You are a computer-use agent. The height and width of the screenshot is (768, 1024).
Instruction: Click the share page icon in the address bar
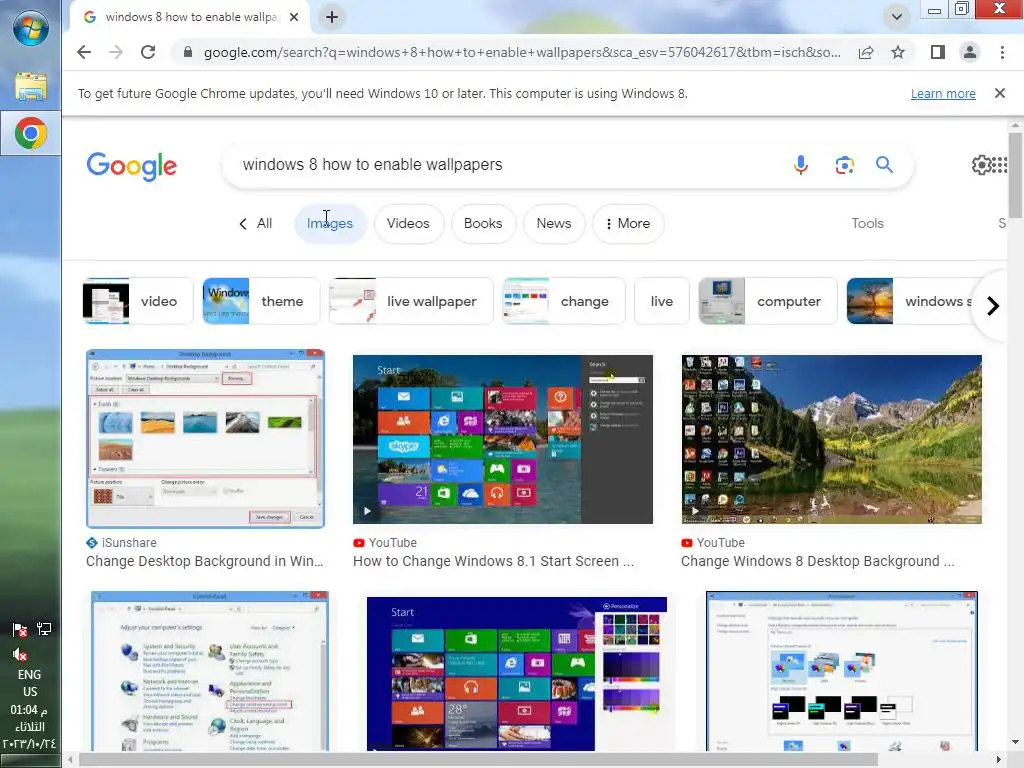click(x=866, y=52)
